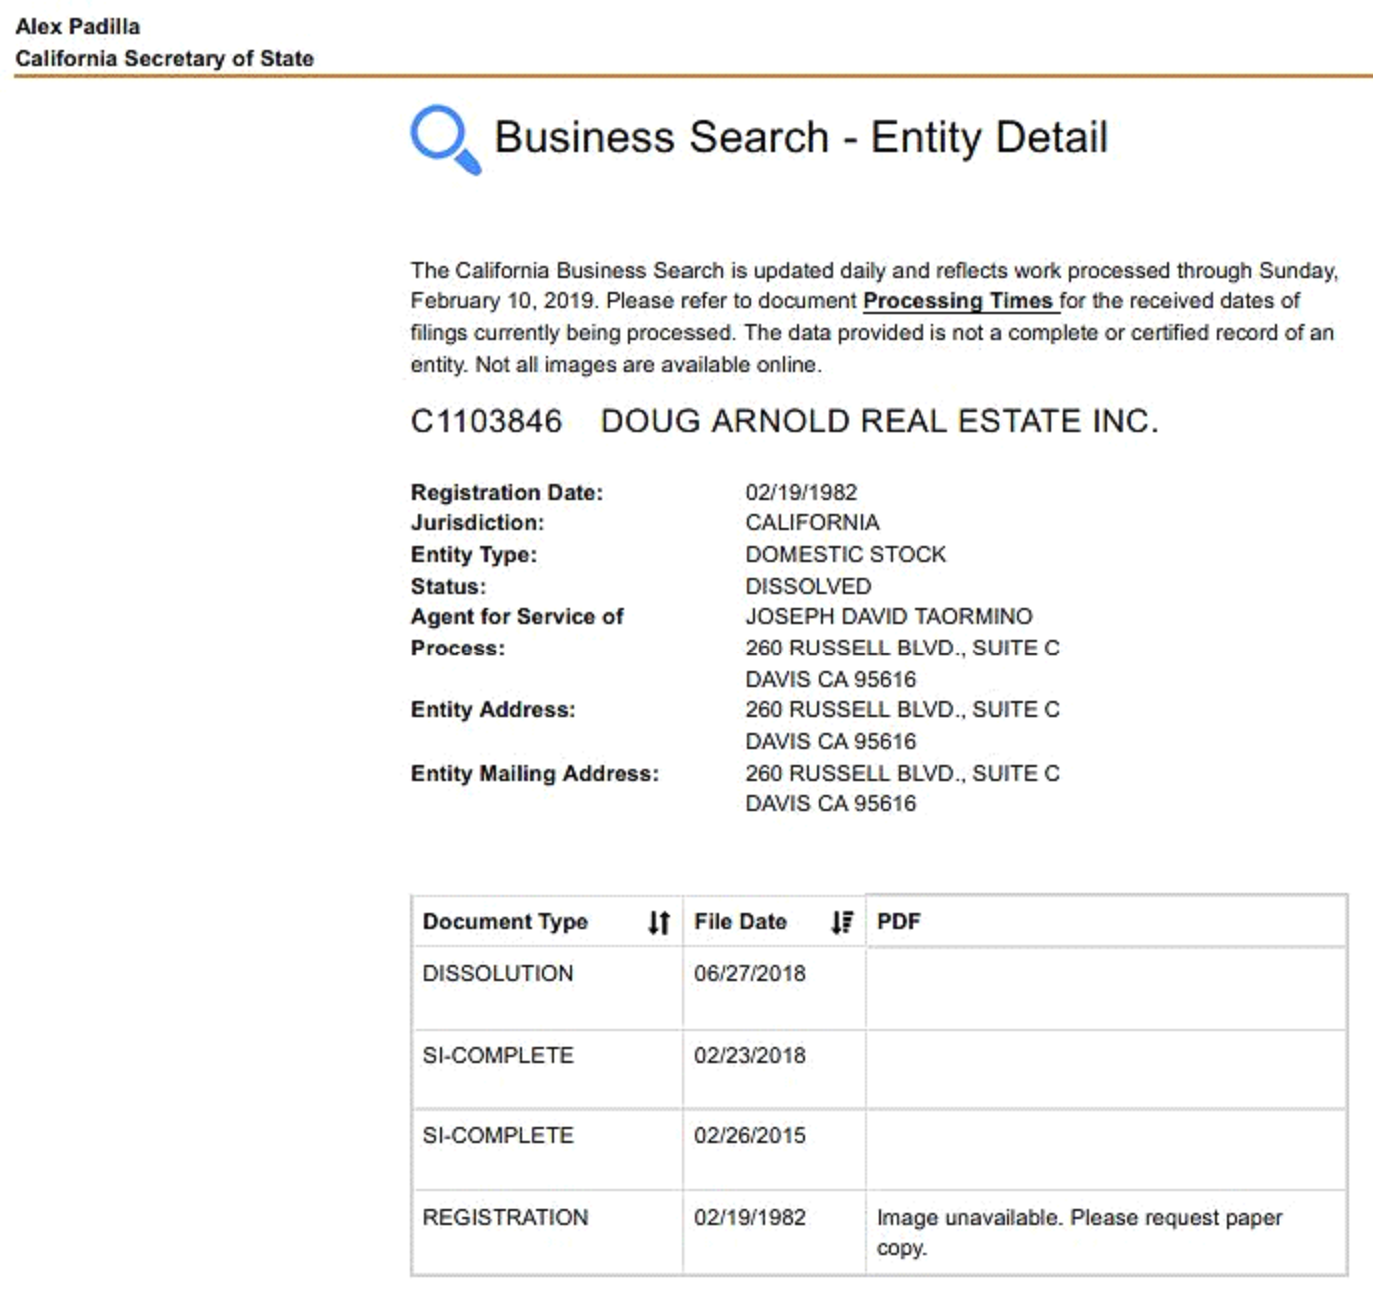Sort by Document Type using arrows icon
The height and width of the screenshot is (1304, 1376).
(x=658, y=922)
